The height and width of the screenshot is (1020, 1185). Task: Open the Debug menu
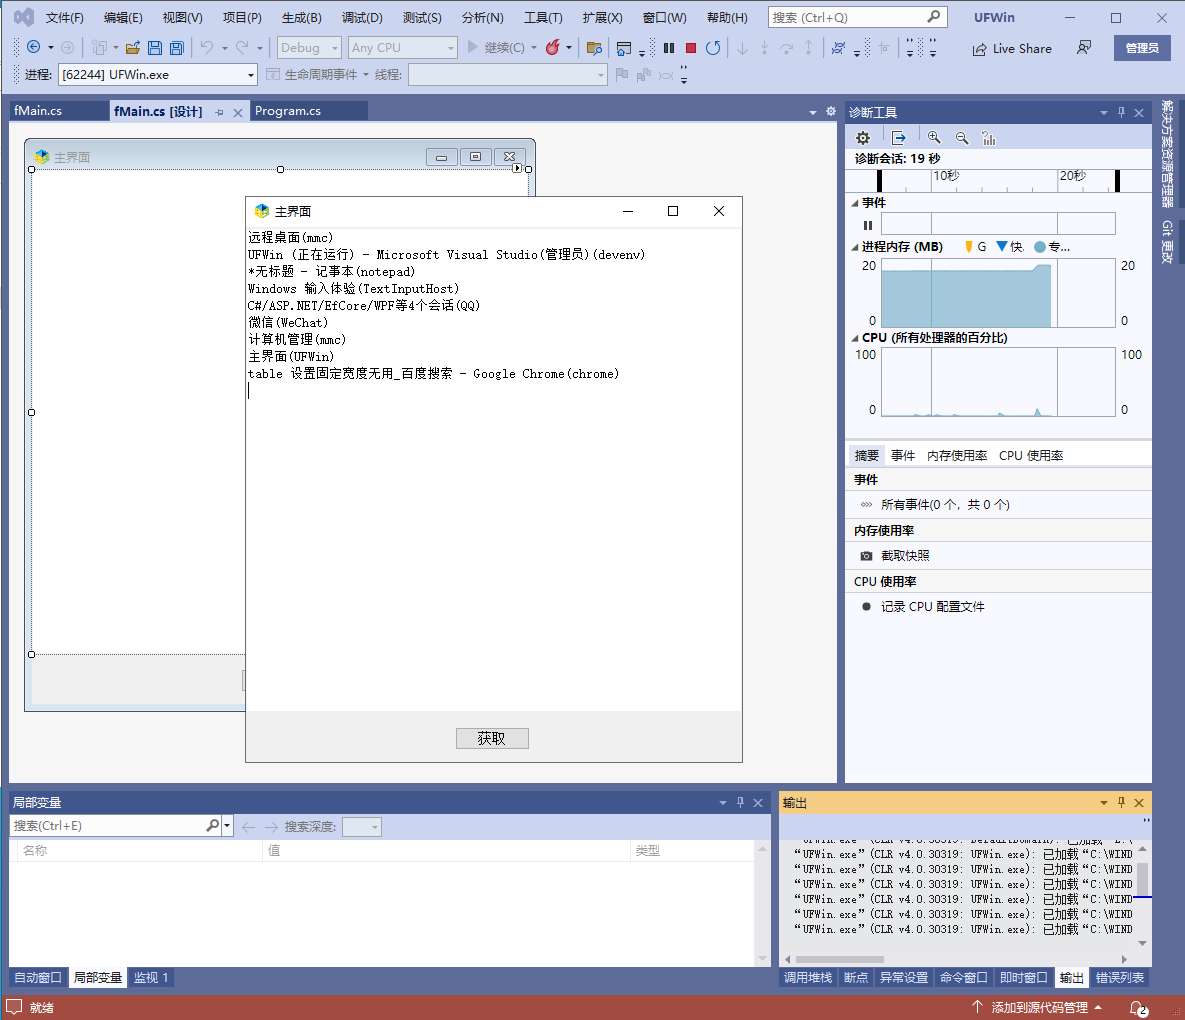[x=362, y=17]
